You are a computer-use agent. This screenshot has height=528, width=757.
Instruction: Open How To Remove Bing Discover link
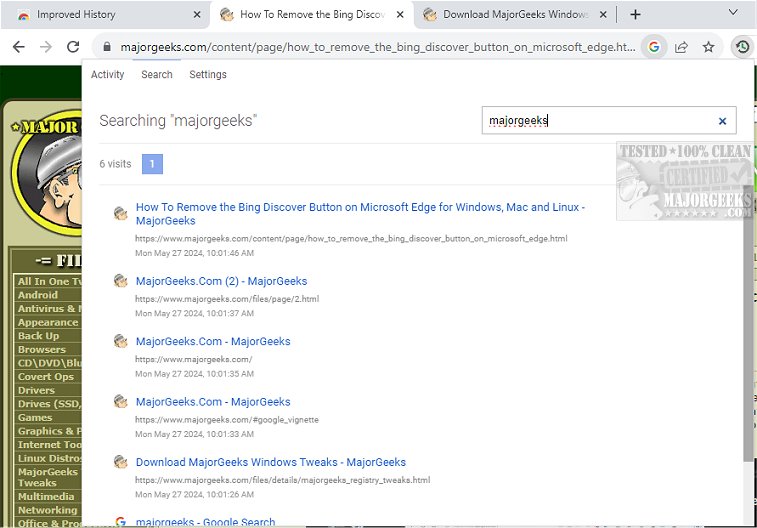360,214
